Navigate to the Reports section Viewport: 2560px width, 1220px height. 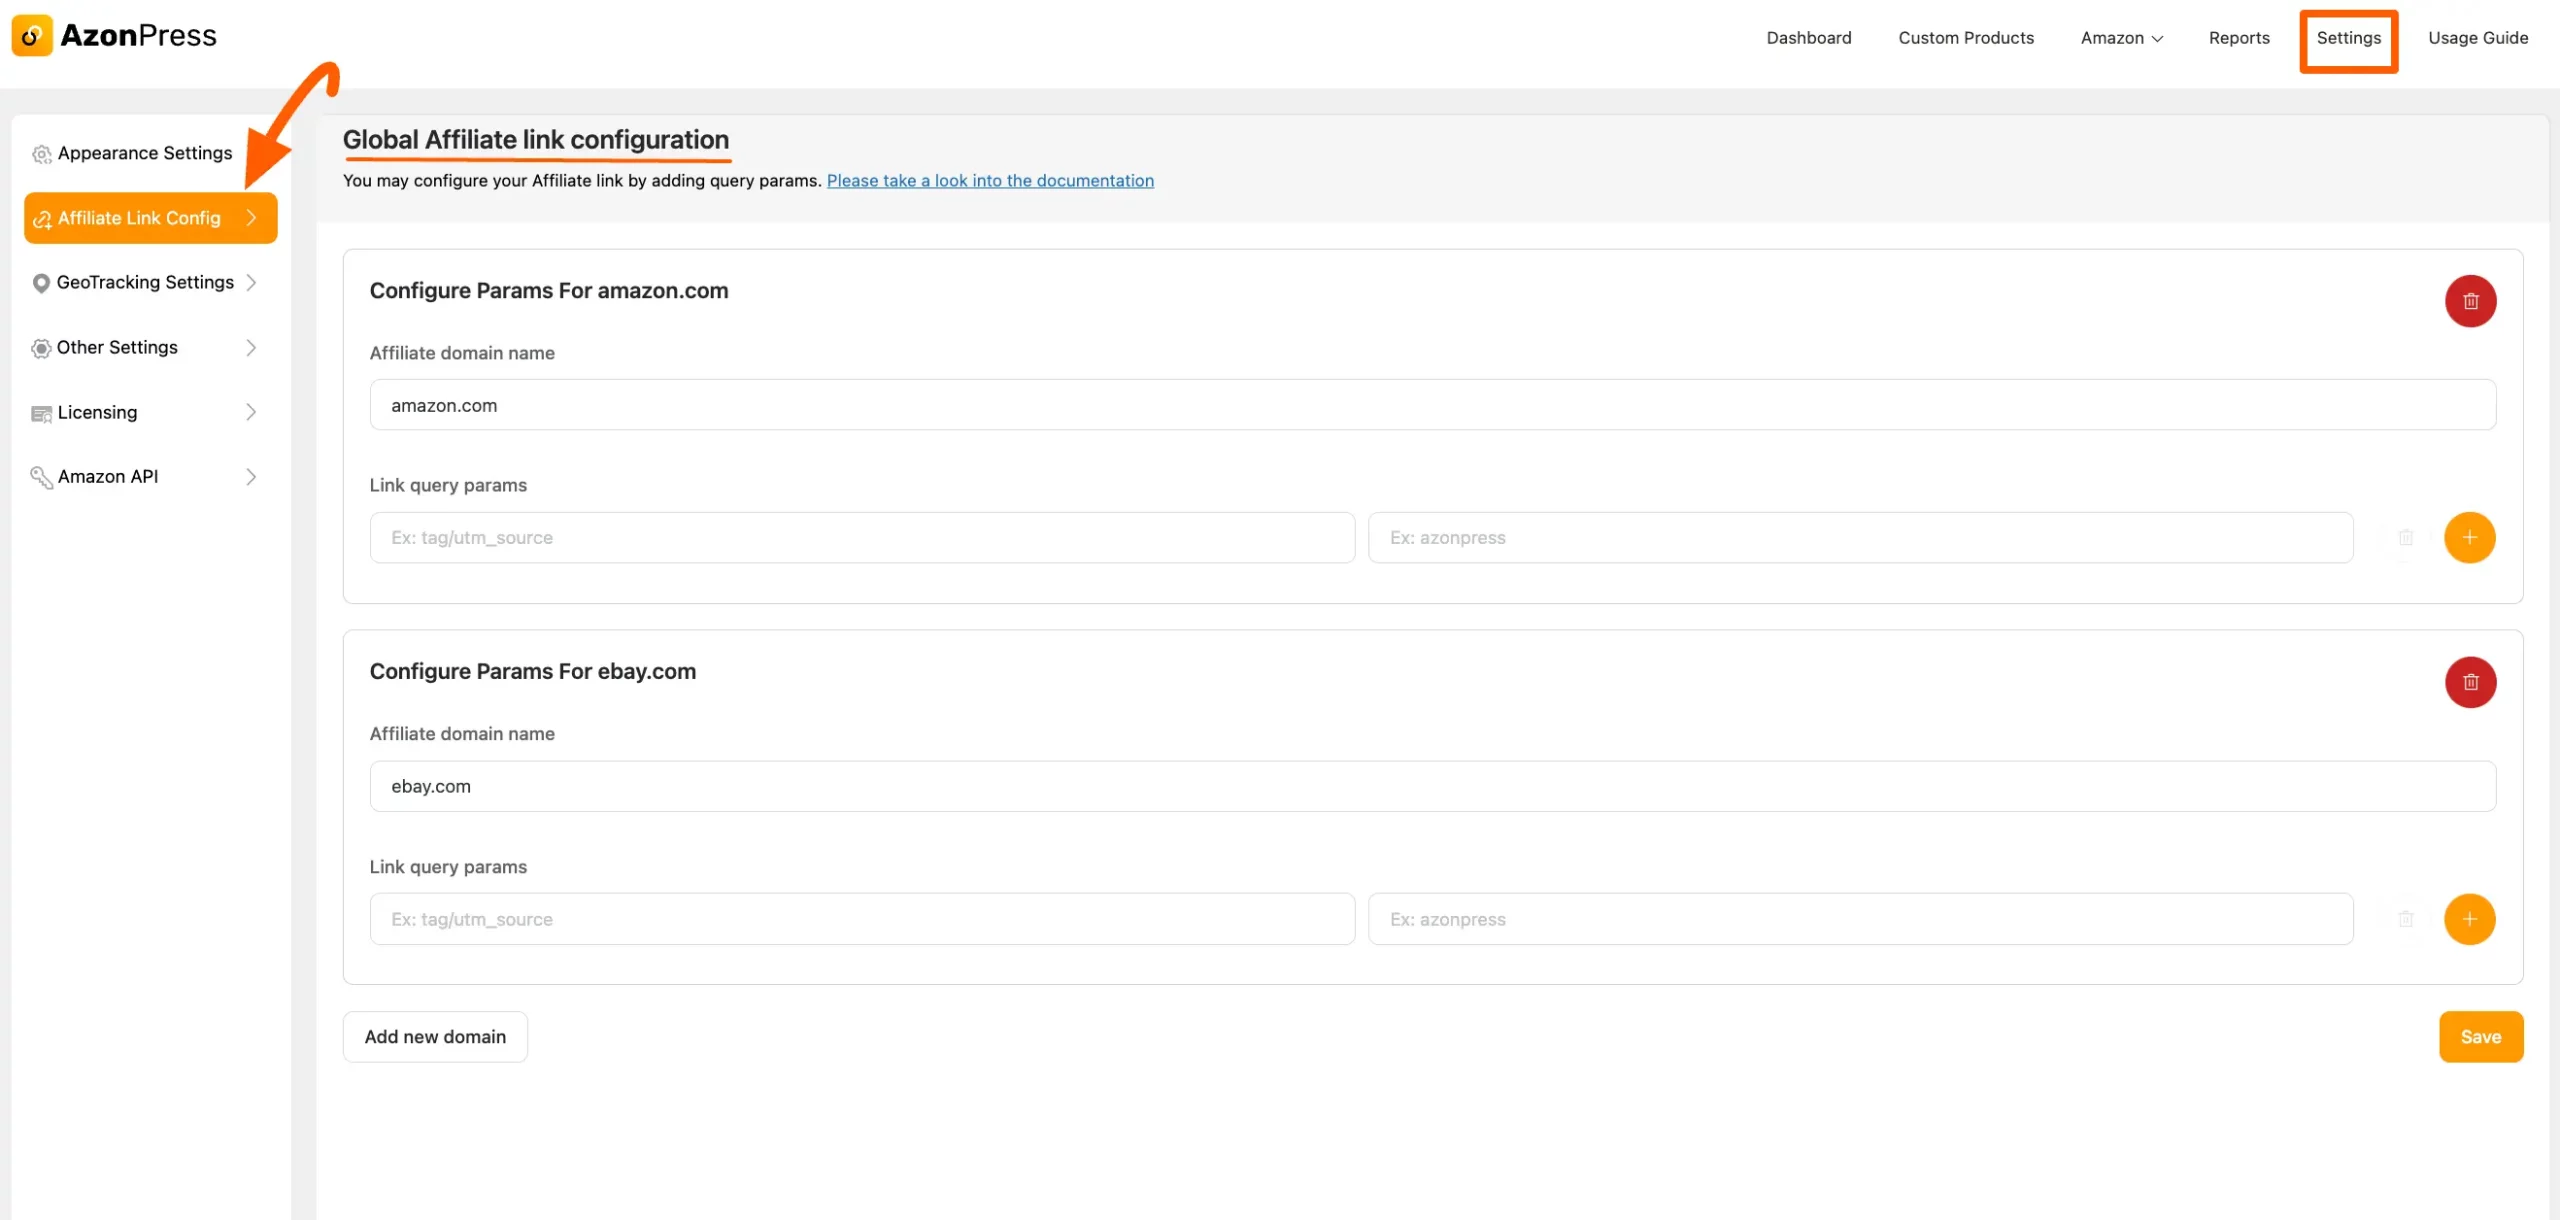tap(2240, 37)
